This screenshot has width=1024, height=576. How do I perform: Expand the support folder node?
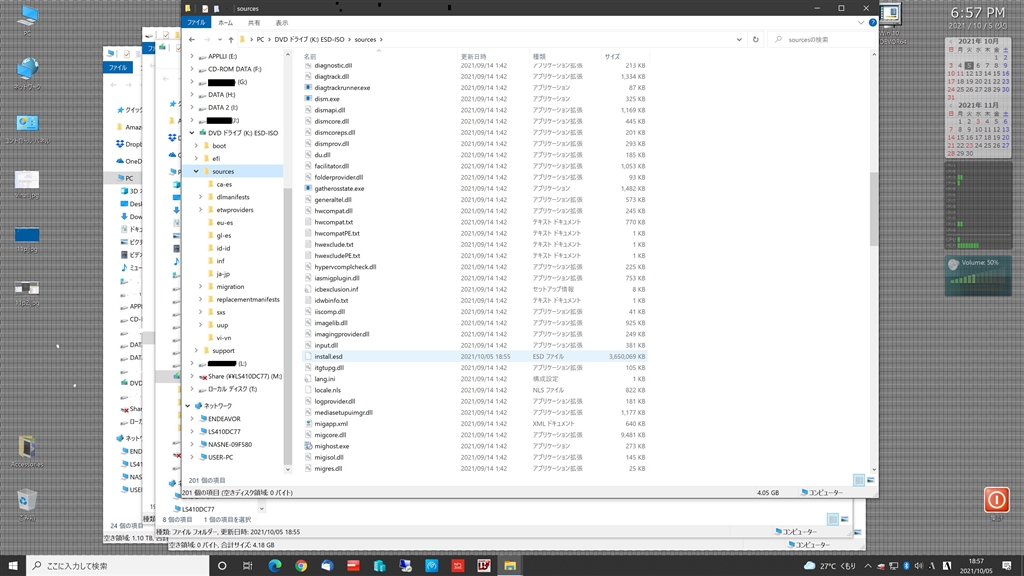pos(196,351)
